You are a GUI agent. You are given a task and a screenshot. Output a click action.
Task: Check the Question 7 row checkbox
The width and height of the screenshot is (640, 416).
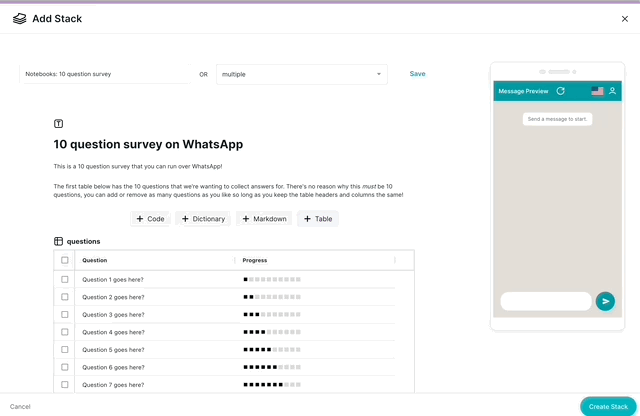[64, 385]
